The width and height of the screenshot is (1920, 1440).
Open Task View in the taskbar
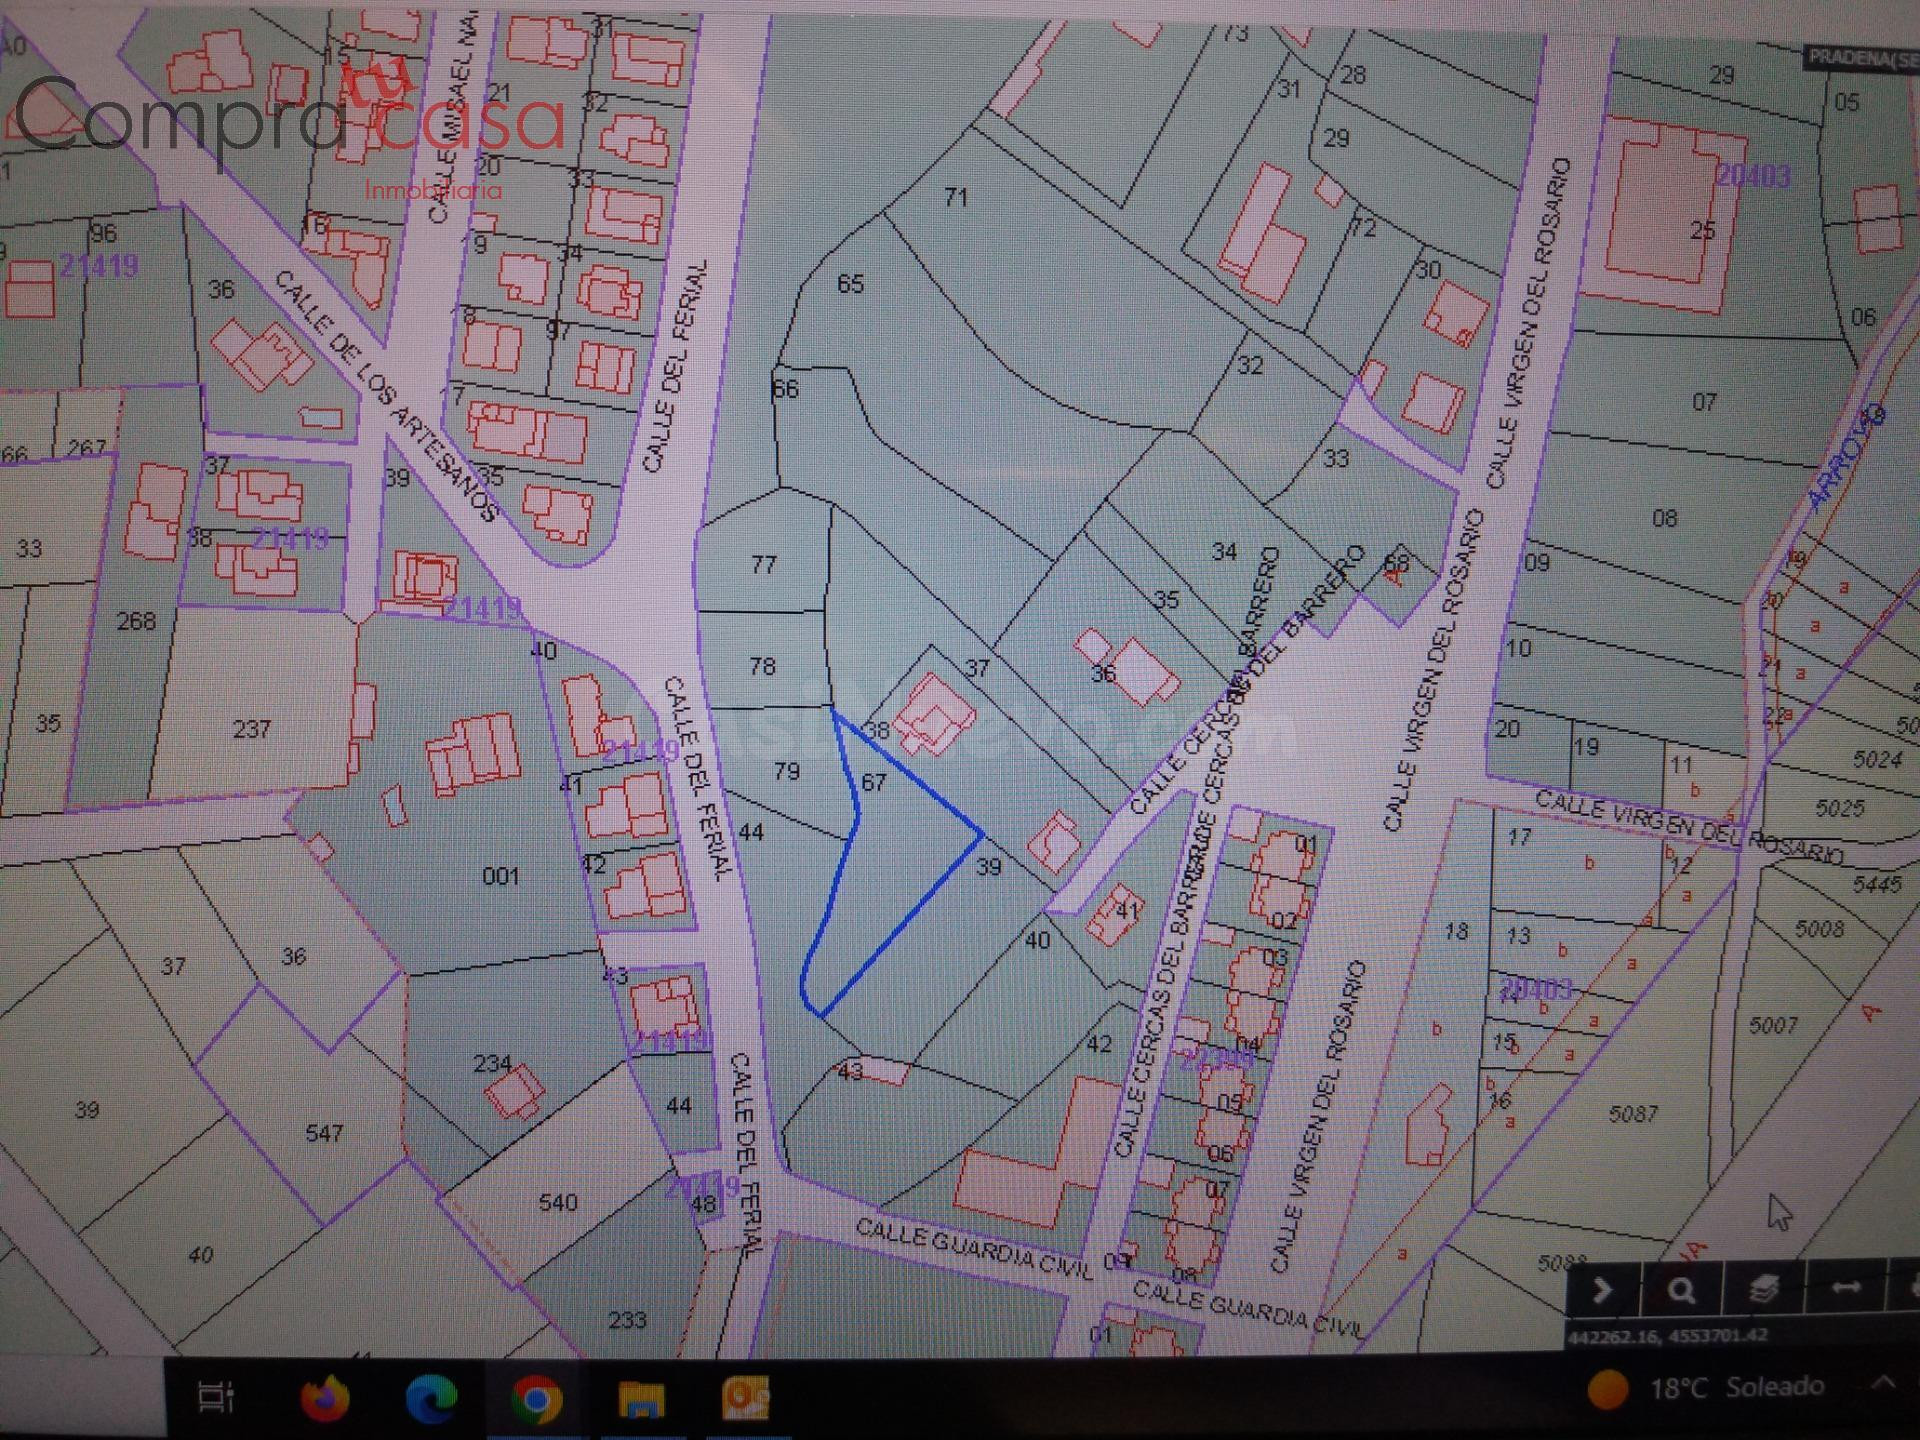tap(218, 1397)
